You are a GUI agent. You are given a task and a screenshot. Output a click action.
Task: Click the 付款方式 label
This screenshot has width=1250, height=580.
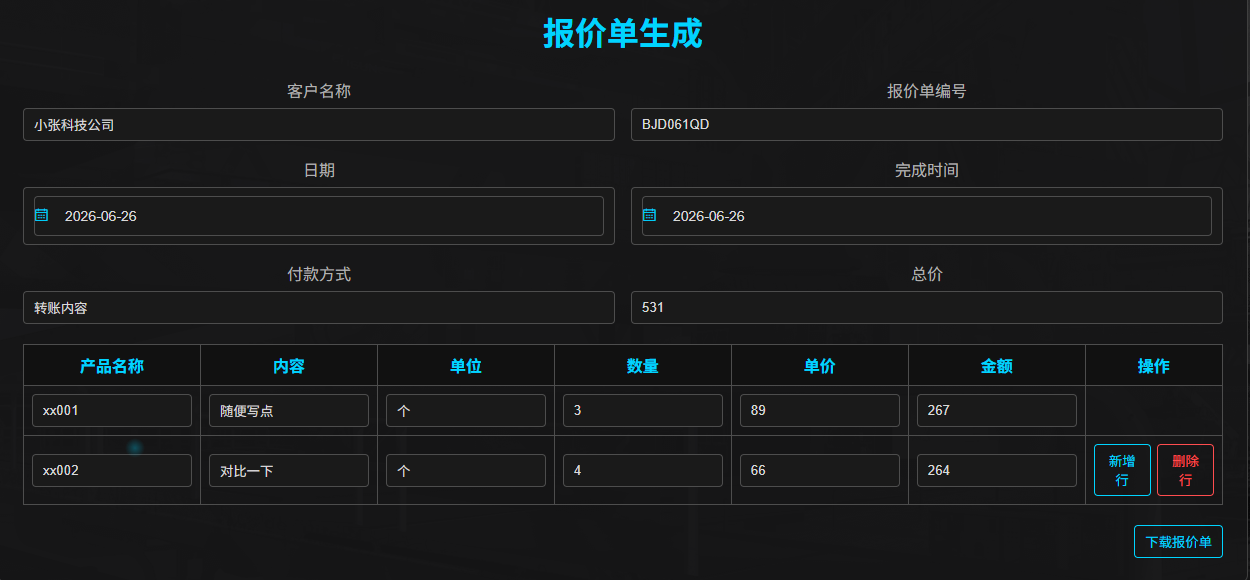(x=319, y=274)
